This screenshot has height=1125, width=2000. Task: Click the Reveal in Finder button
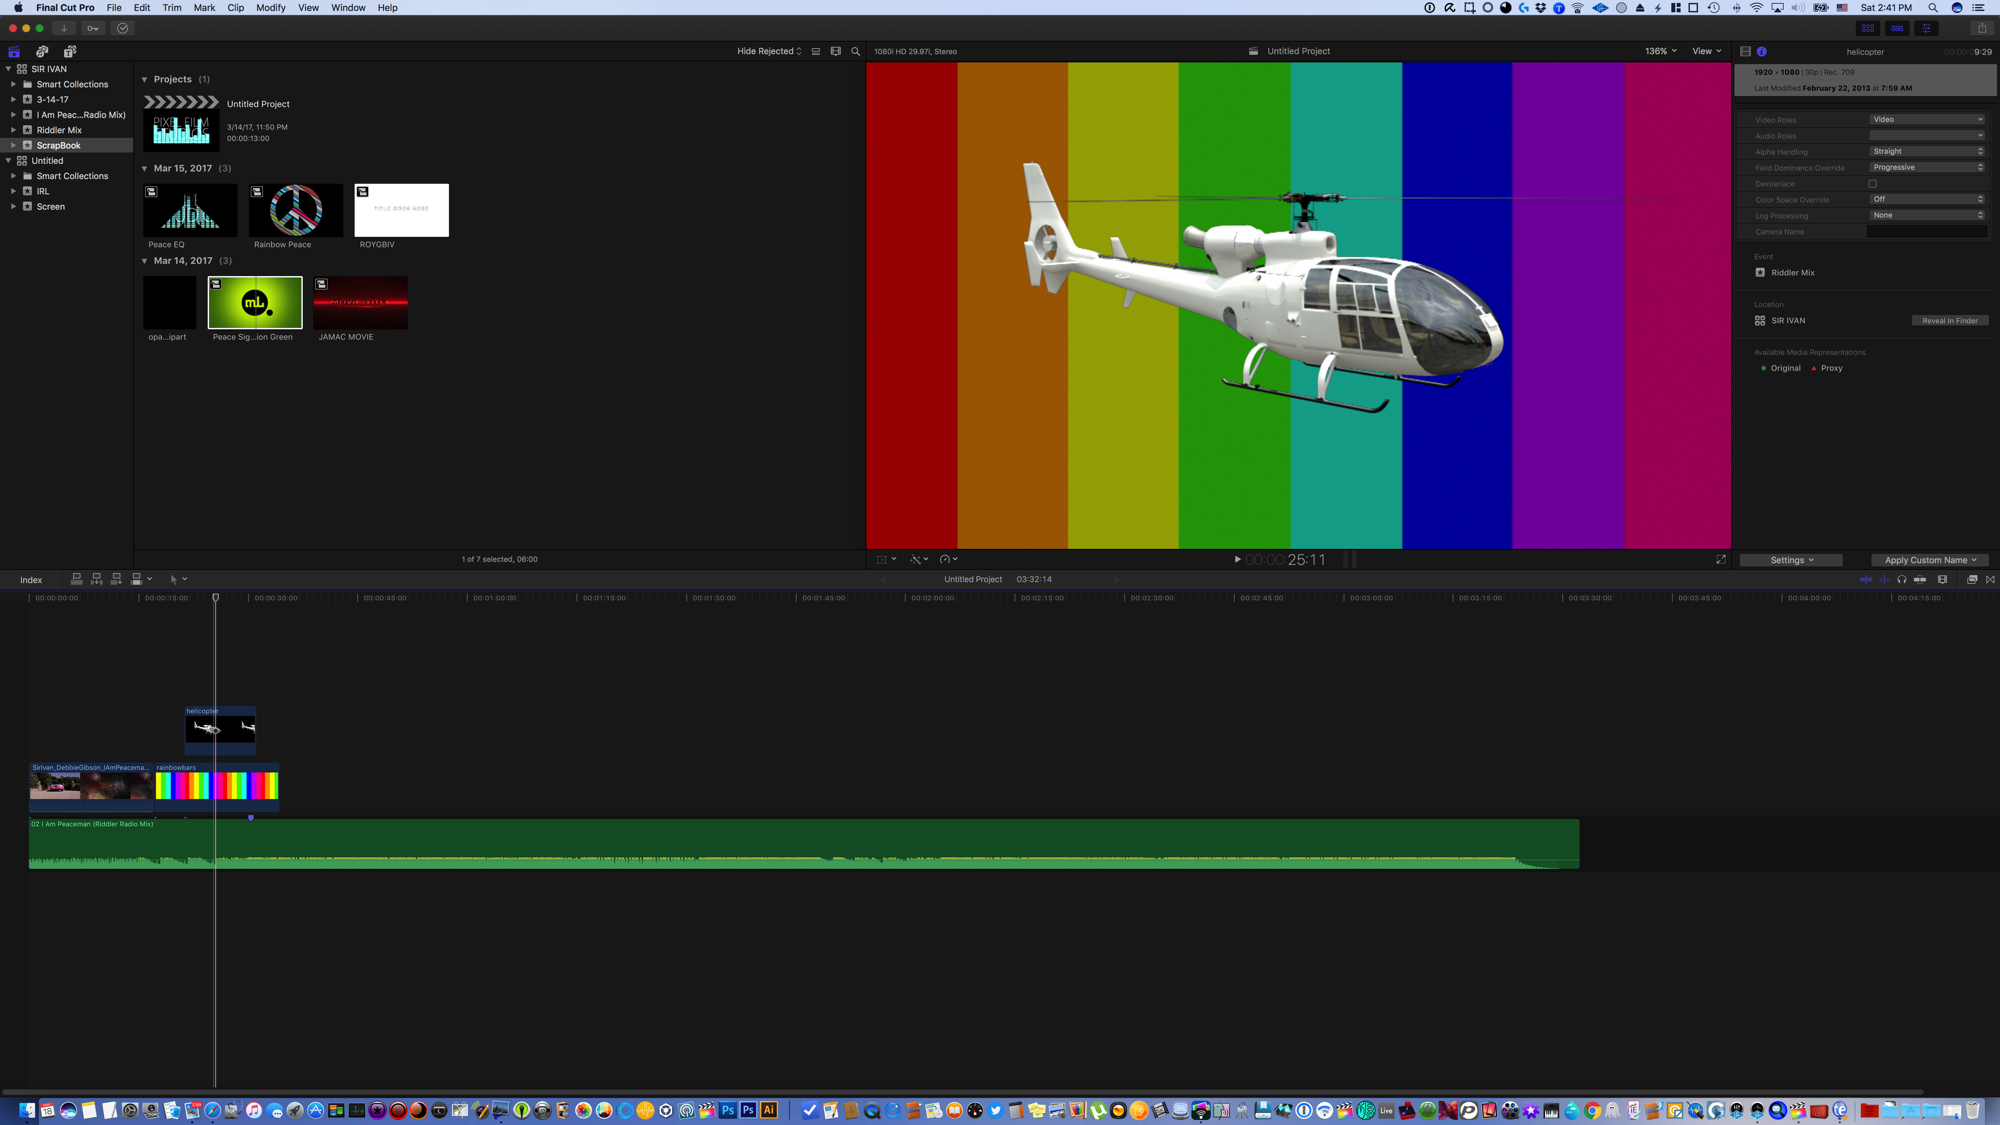(x=1949, y=321)
